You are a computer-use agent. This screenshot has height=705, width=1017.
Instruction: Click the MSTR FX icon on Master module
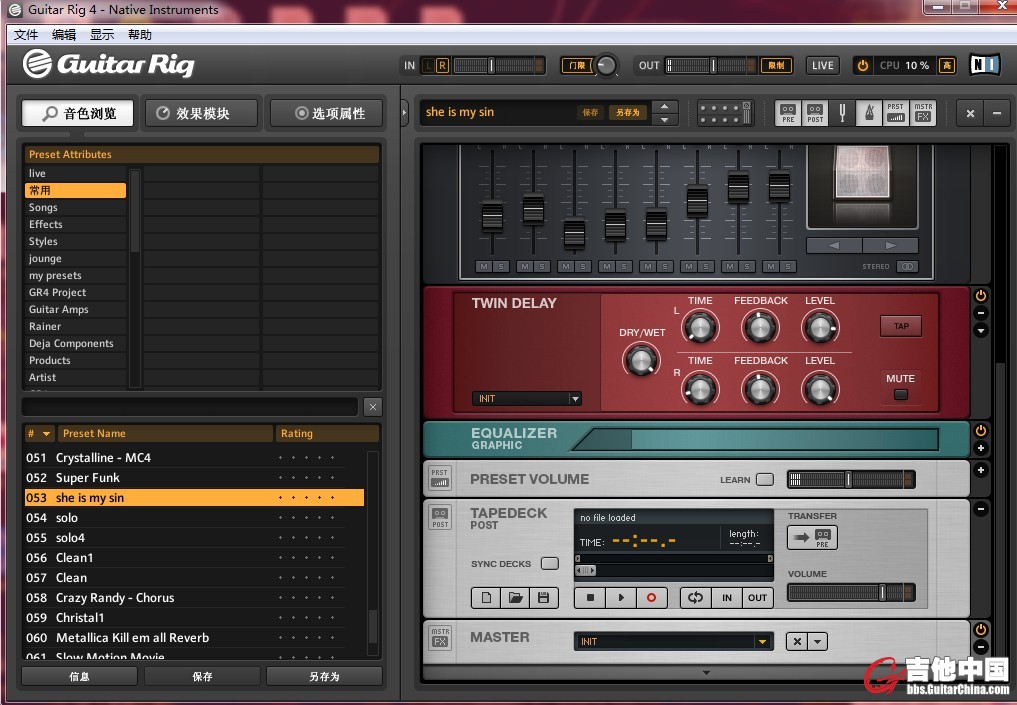[x=440, y=637]
